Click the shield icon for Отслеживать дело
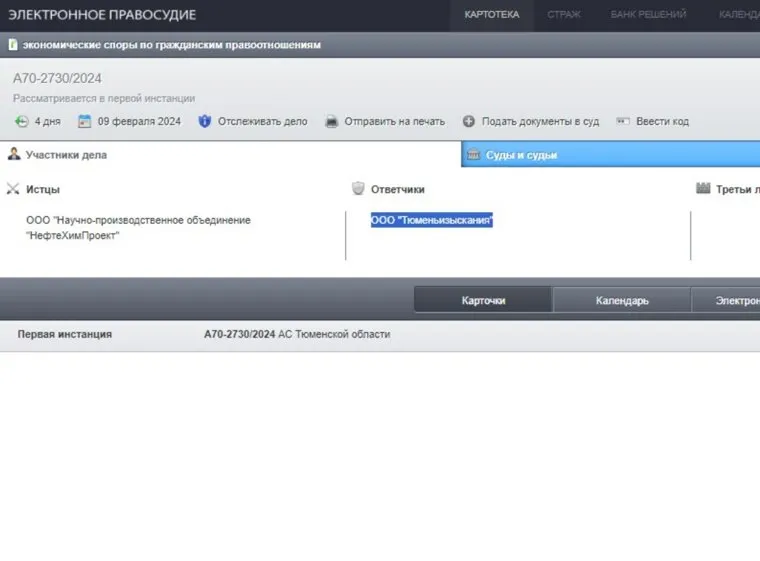 205,122
